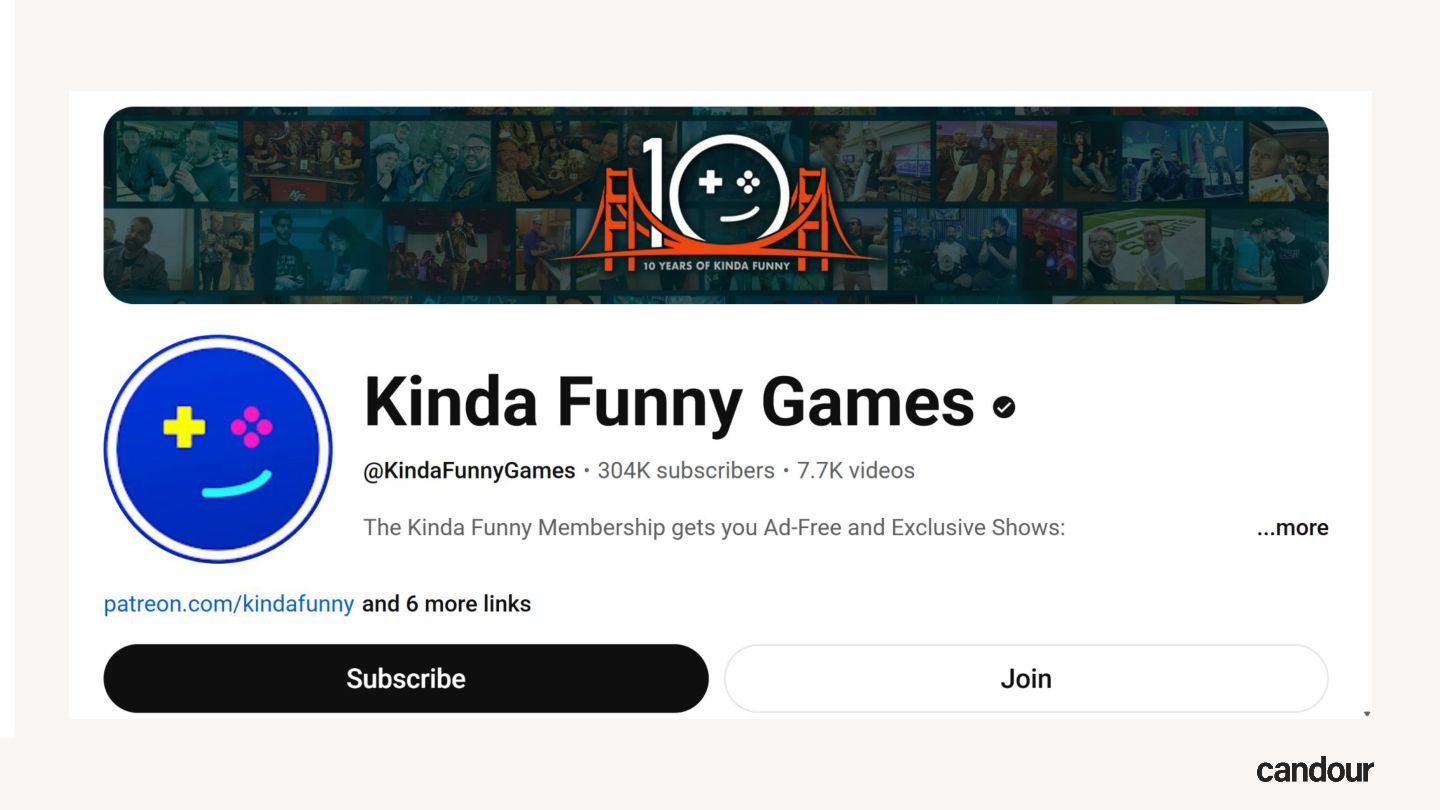
Task: Click the Kinda Funny Games channel title
Action: (x=669, y=402)
